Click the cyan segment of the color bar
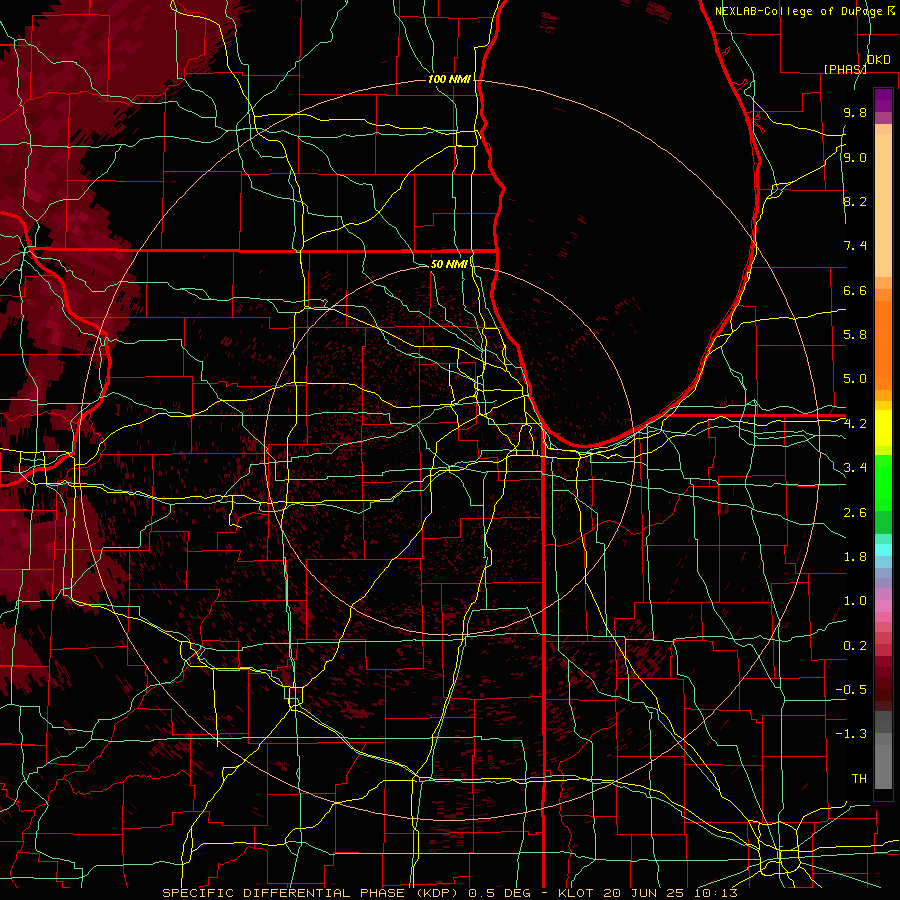This screenshot has width=900, height=900. (883, 550)
